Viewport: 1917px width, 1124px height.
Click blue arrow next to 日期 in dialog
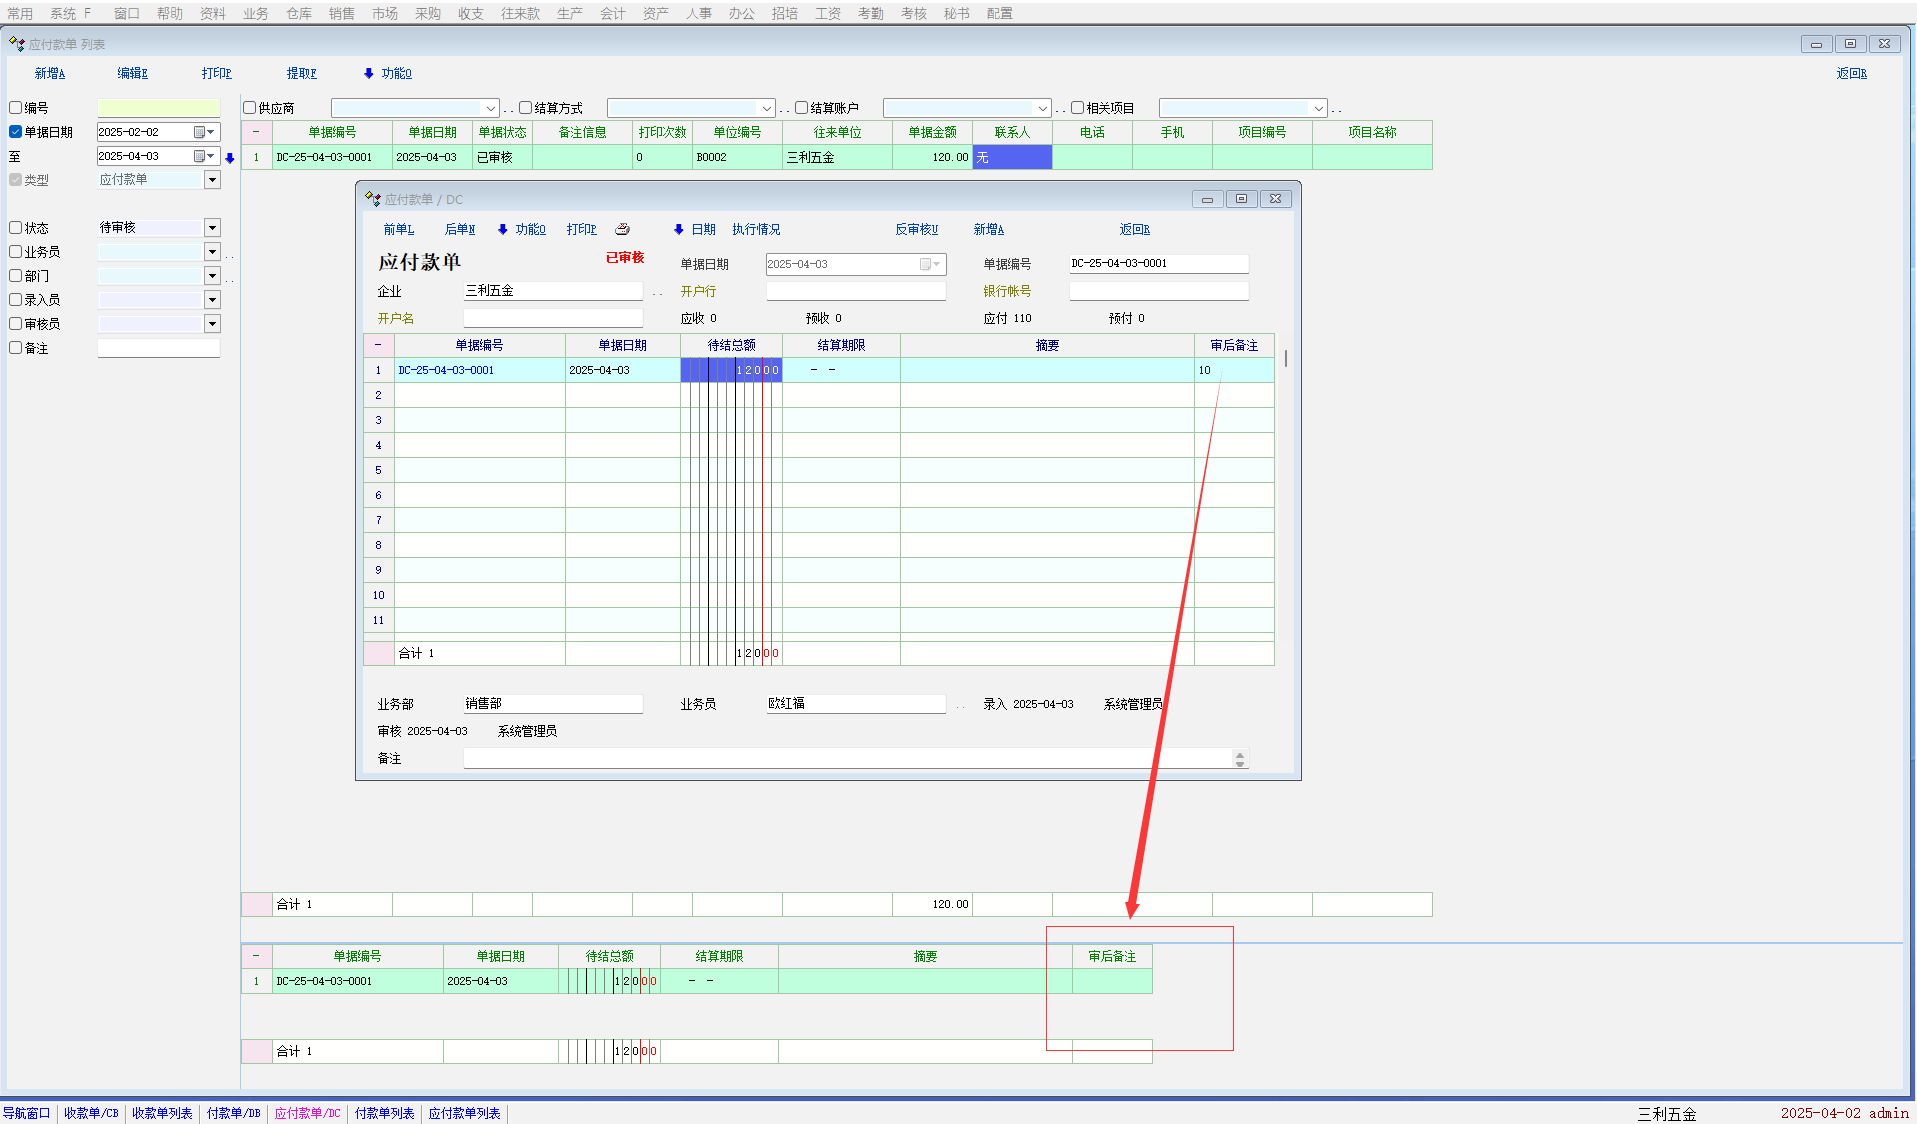(679, 229)
